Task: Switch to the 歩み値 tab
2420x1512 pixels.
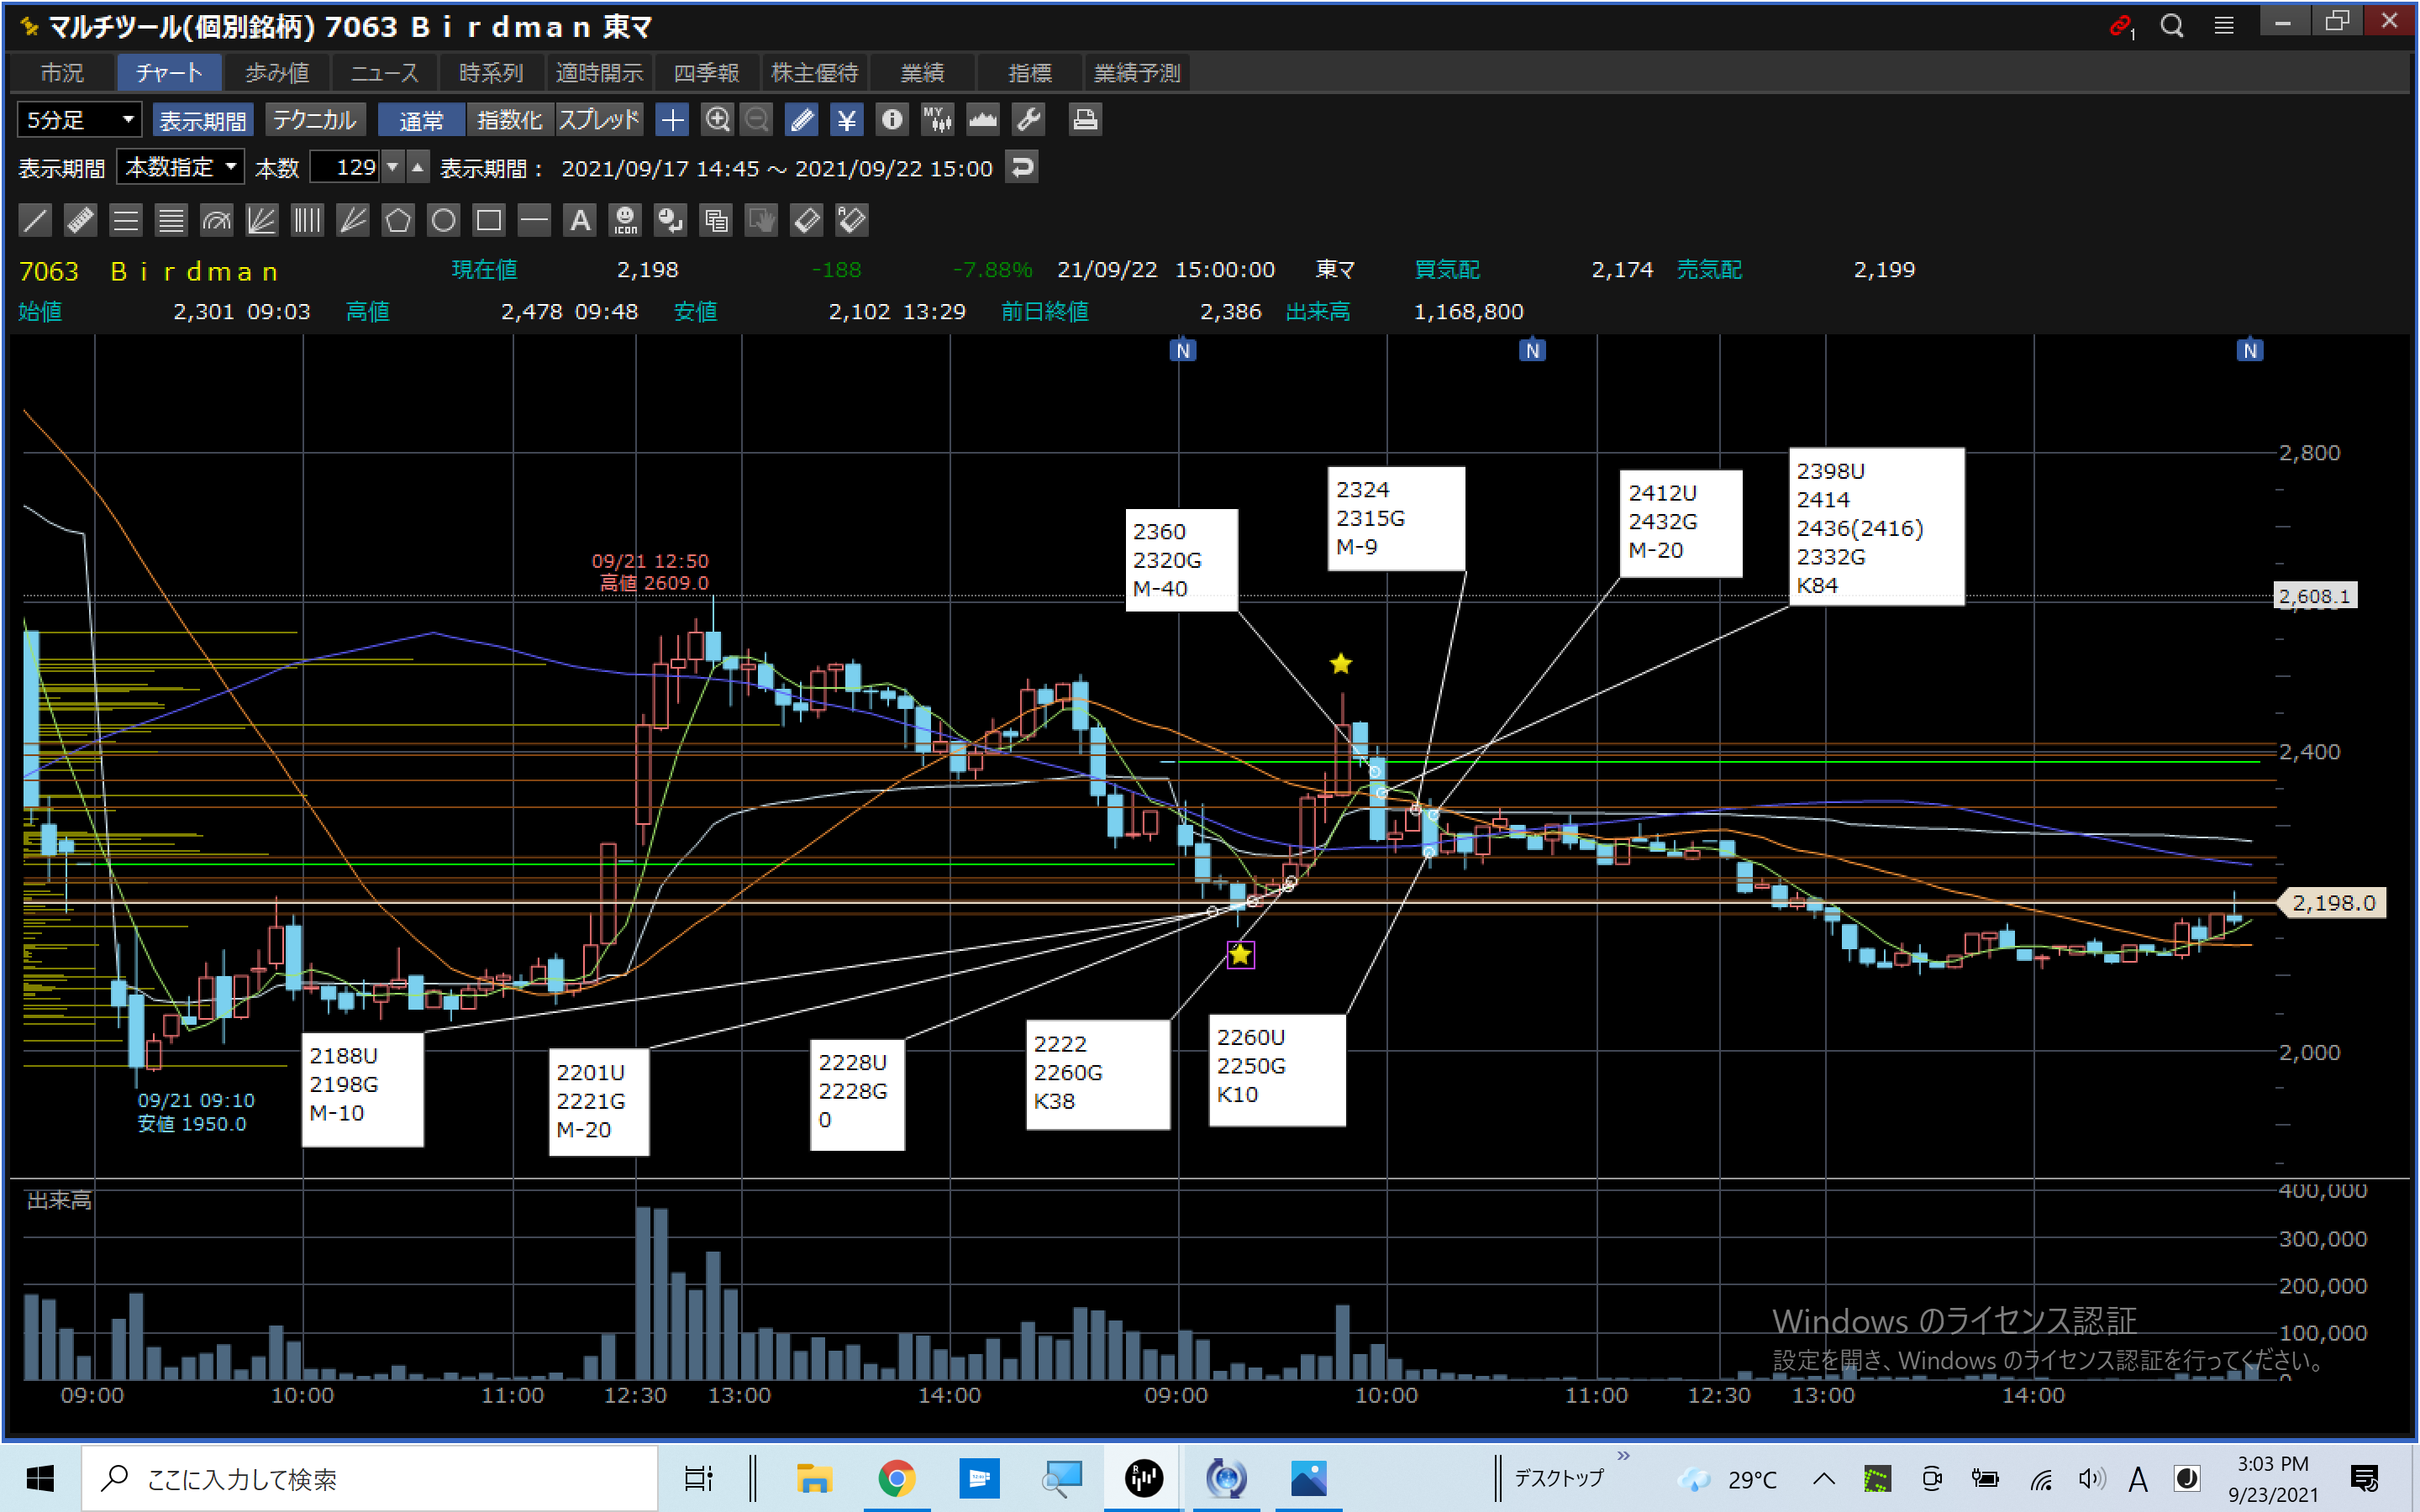Action: click(x=277, y=73)
